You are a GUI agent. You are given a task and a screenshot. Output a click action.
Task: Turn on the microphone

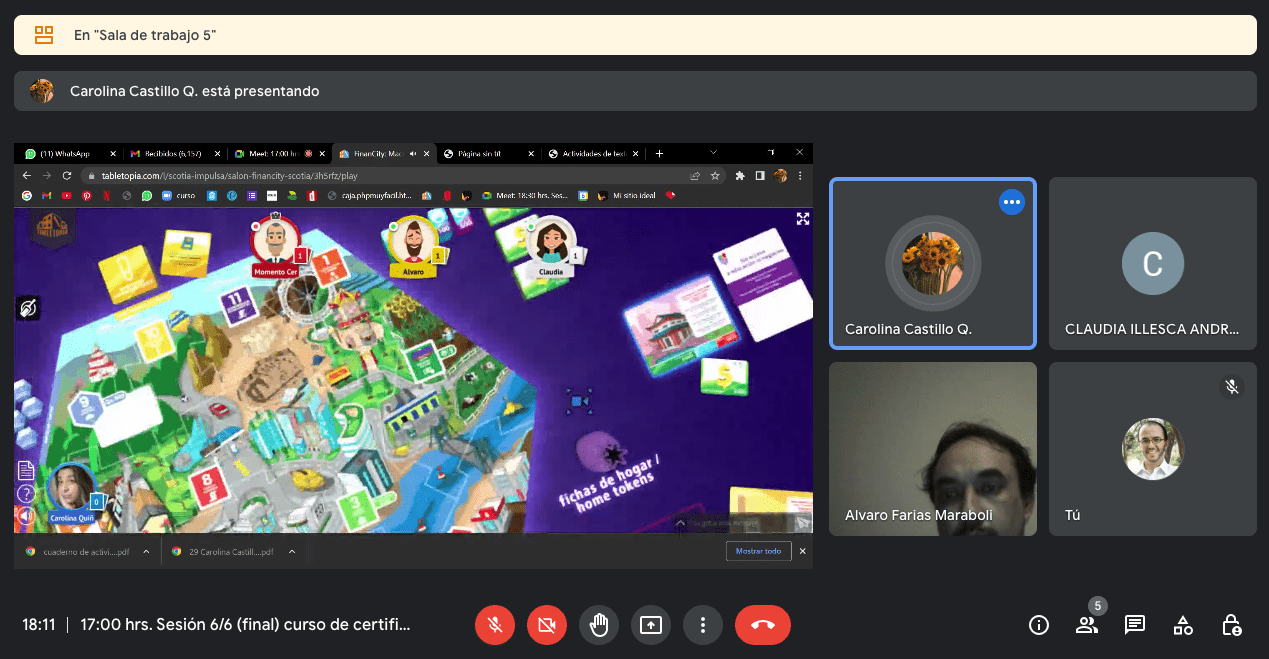[495, 625]
